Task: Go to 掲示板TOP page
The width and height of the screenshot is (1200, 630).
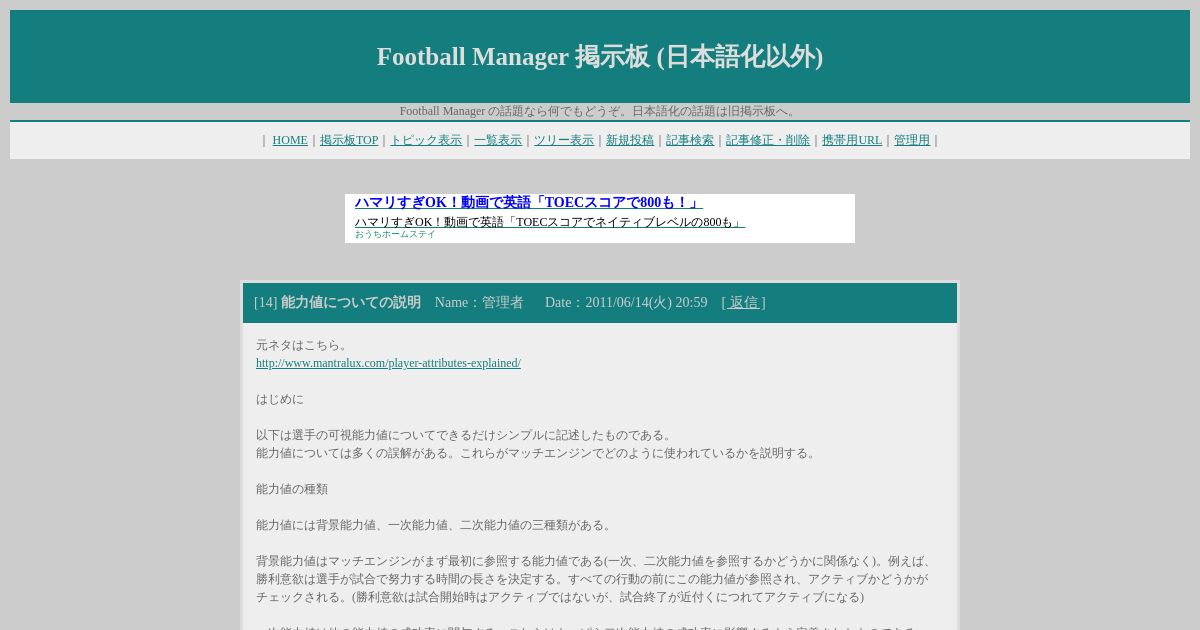Action: pos(349,141)
